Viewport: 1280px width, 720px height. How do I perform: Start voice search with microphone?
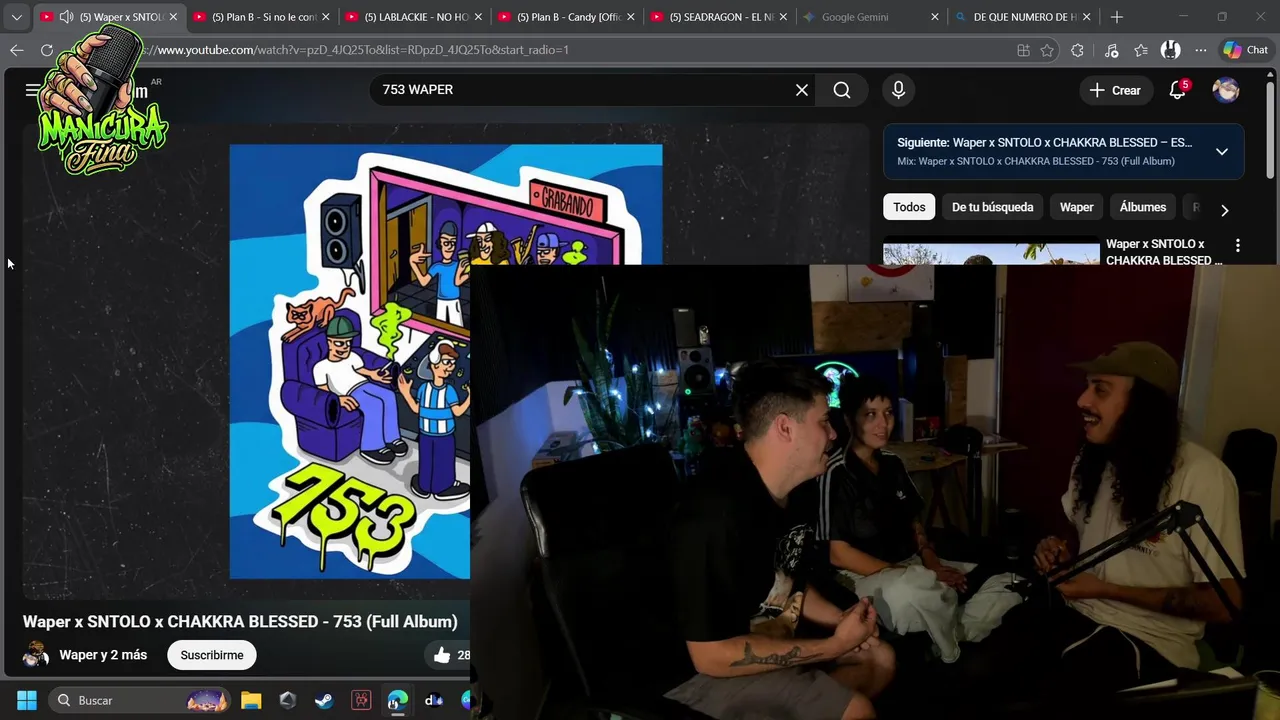[x=898, y=90]
